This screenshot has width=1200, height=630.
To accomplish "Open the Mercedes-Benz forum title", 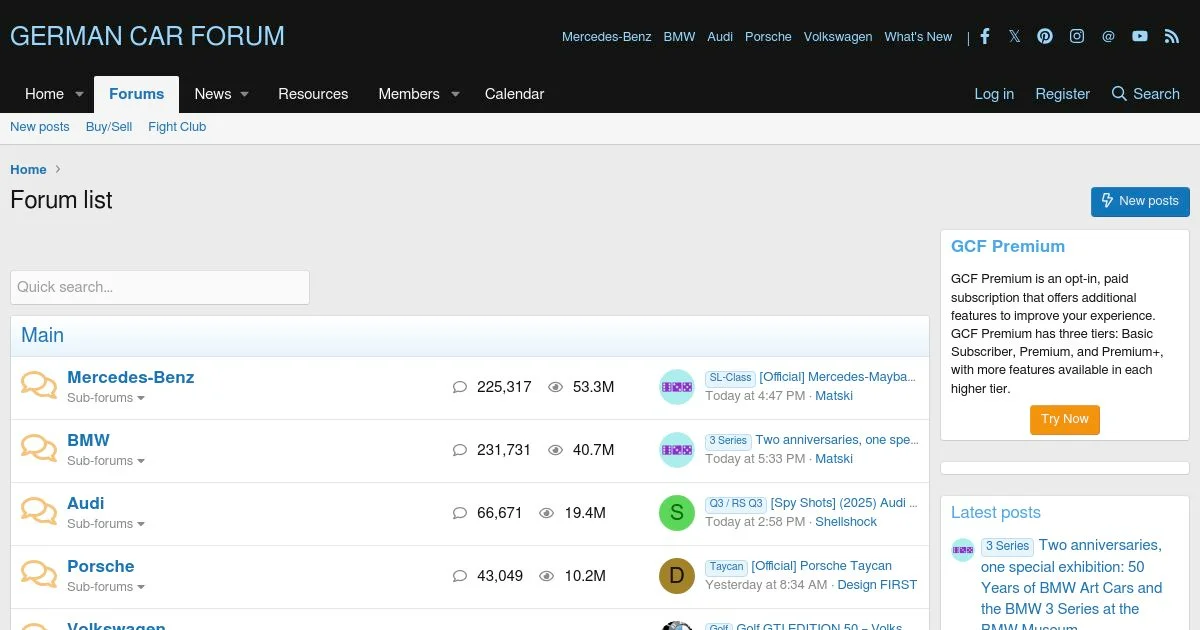I will (131, 378).
